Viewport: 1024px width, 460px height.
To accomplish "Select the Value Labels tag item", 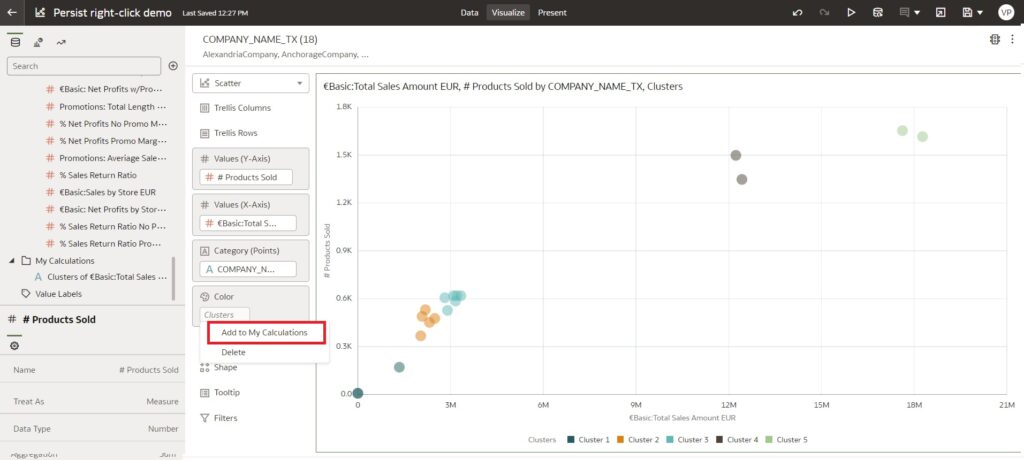I will [52, 294].
